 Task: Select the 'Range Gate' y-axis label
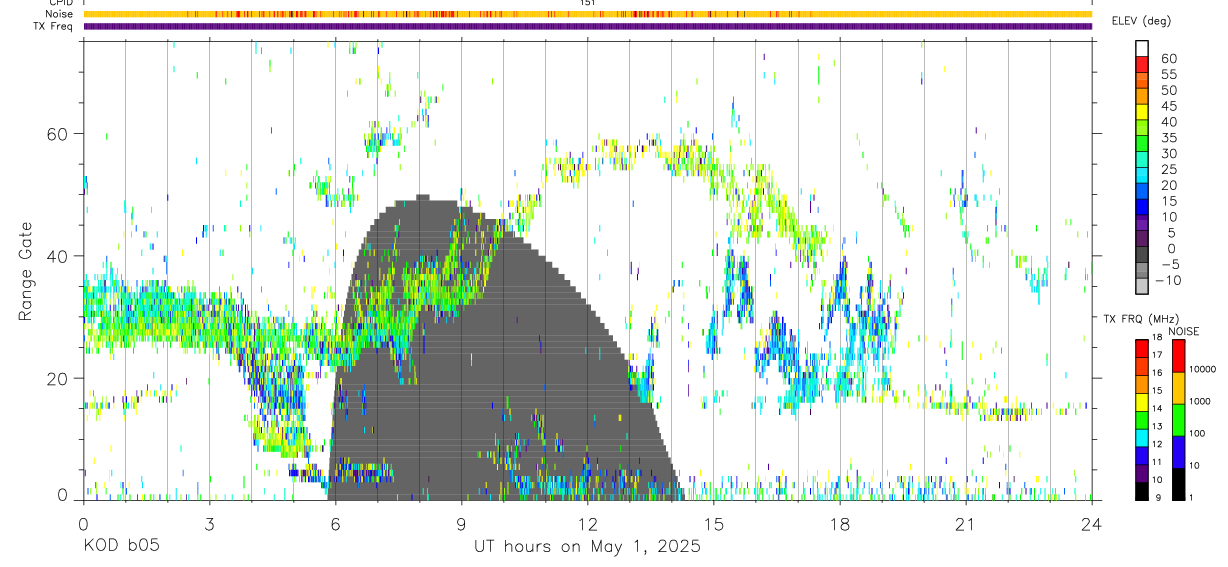pyautogui.click(x=26, y=271)
